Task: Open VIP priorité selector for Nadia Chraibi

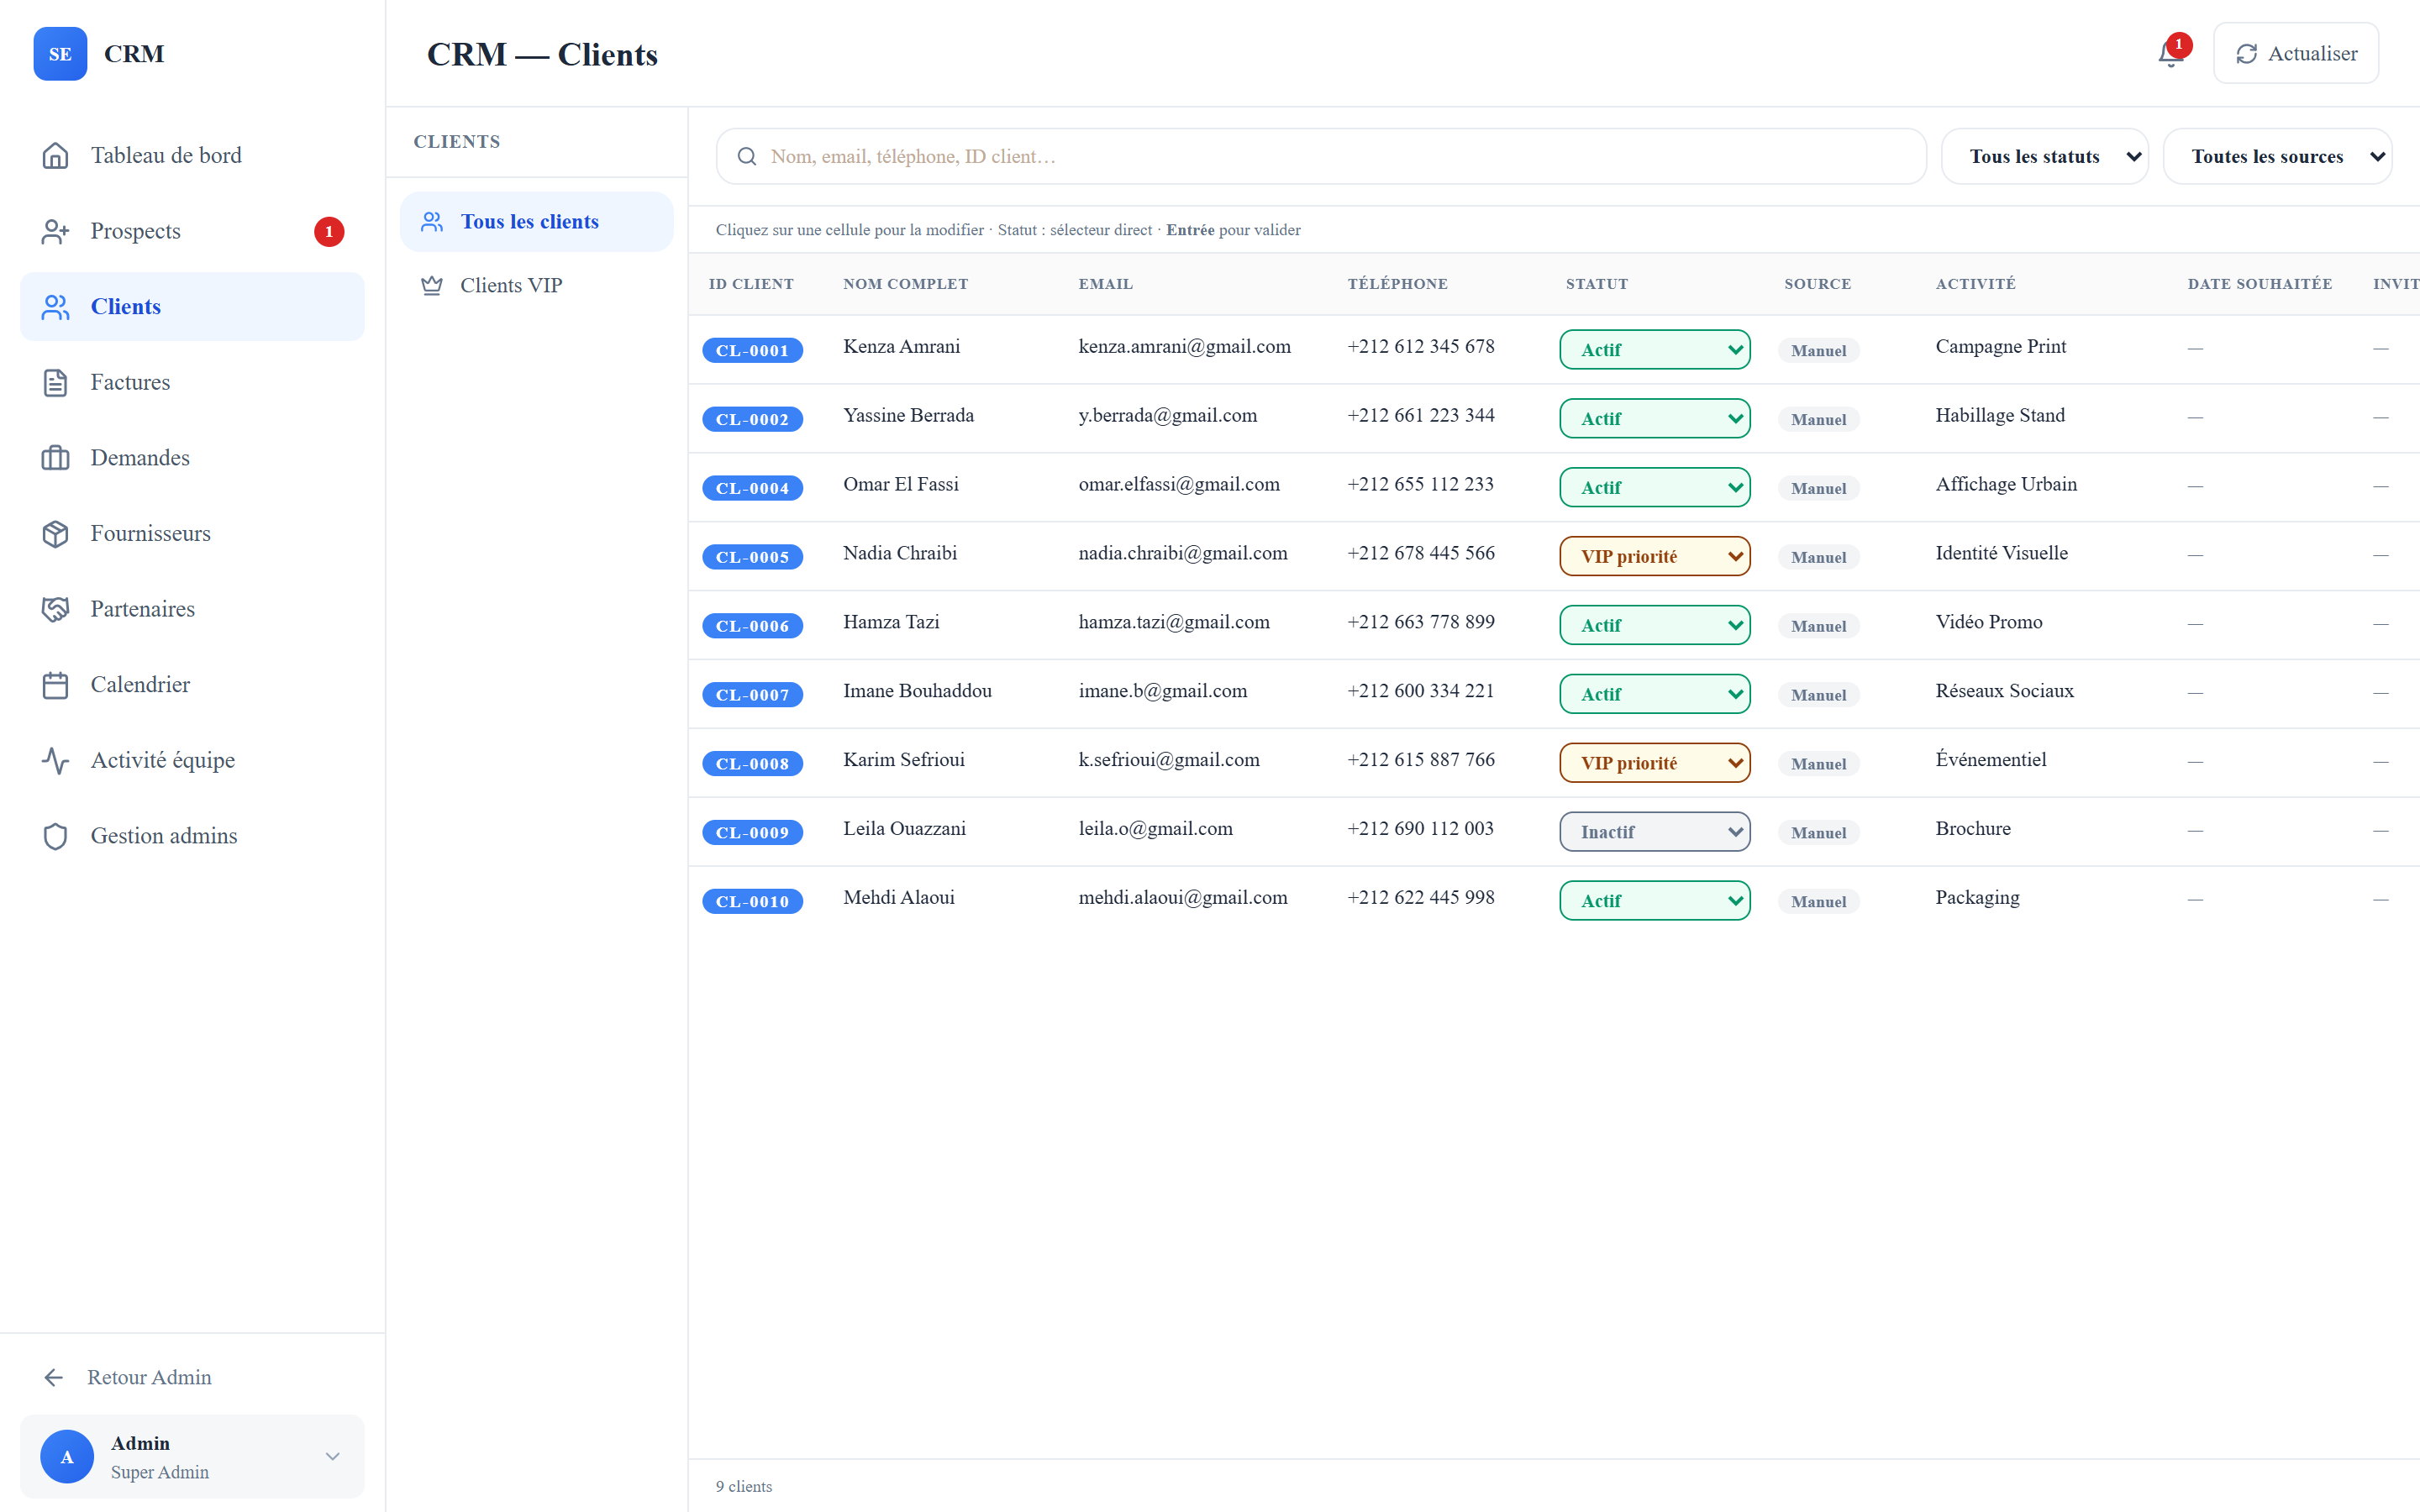Action: [1655, 557]
